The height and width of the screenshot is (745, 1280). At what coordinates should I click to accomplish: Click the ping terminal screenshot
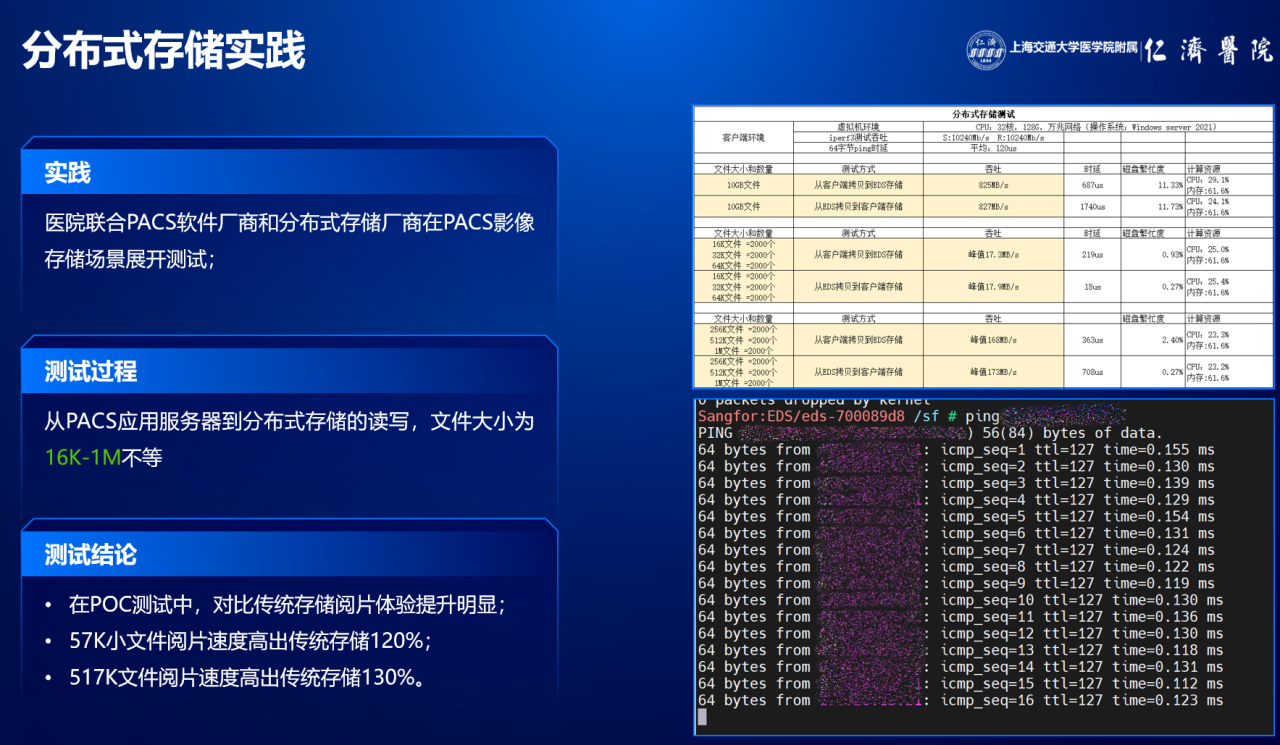984,567
